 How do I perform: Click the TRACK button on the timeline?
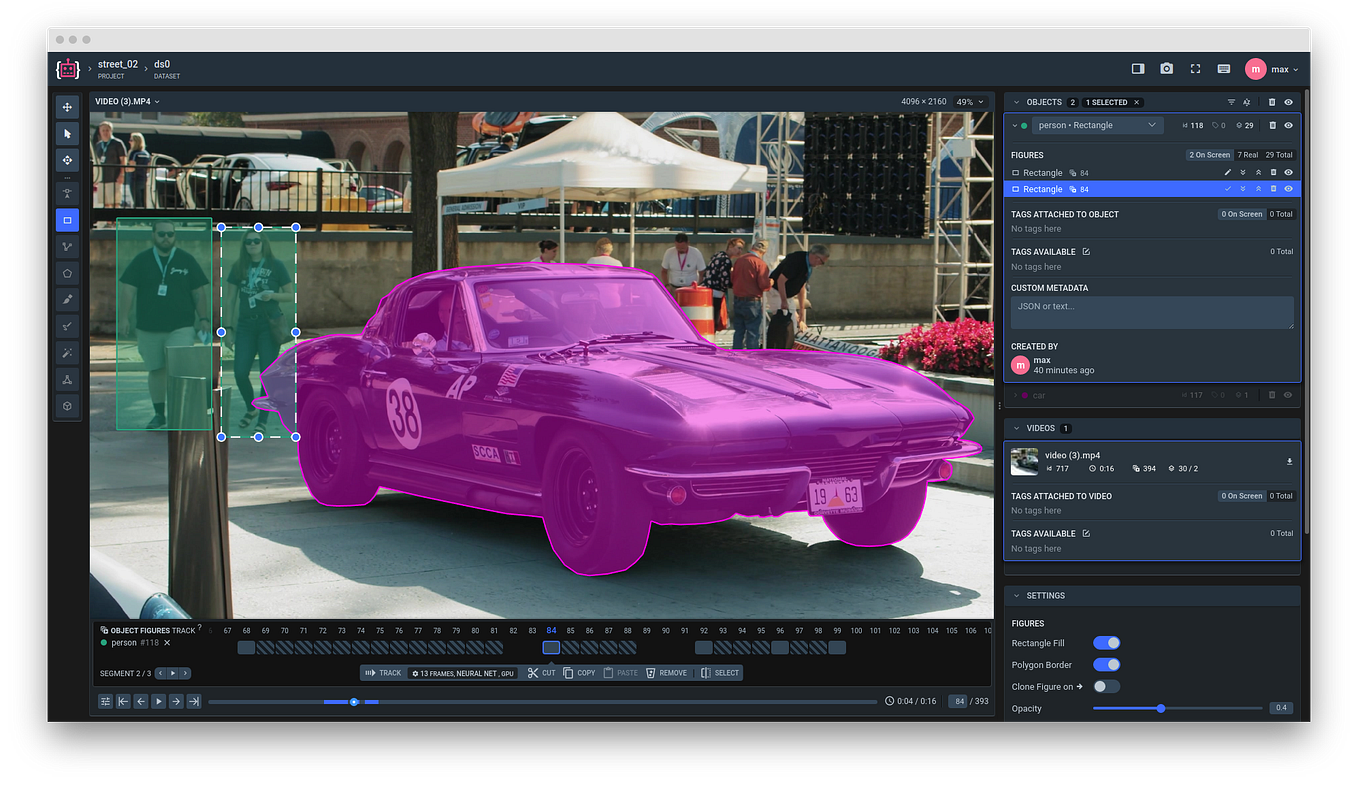pos(383,673)
